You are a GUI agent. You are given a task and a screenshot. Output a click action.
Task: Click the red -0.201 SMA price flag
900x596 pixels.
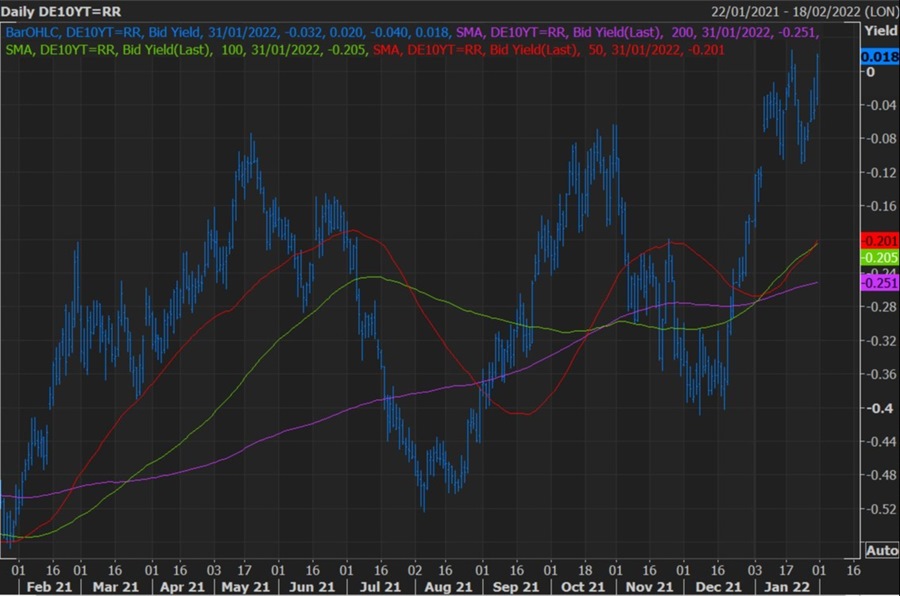pyautogui.click(x=878, y=240)
